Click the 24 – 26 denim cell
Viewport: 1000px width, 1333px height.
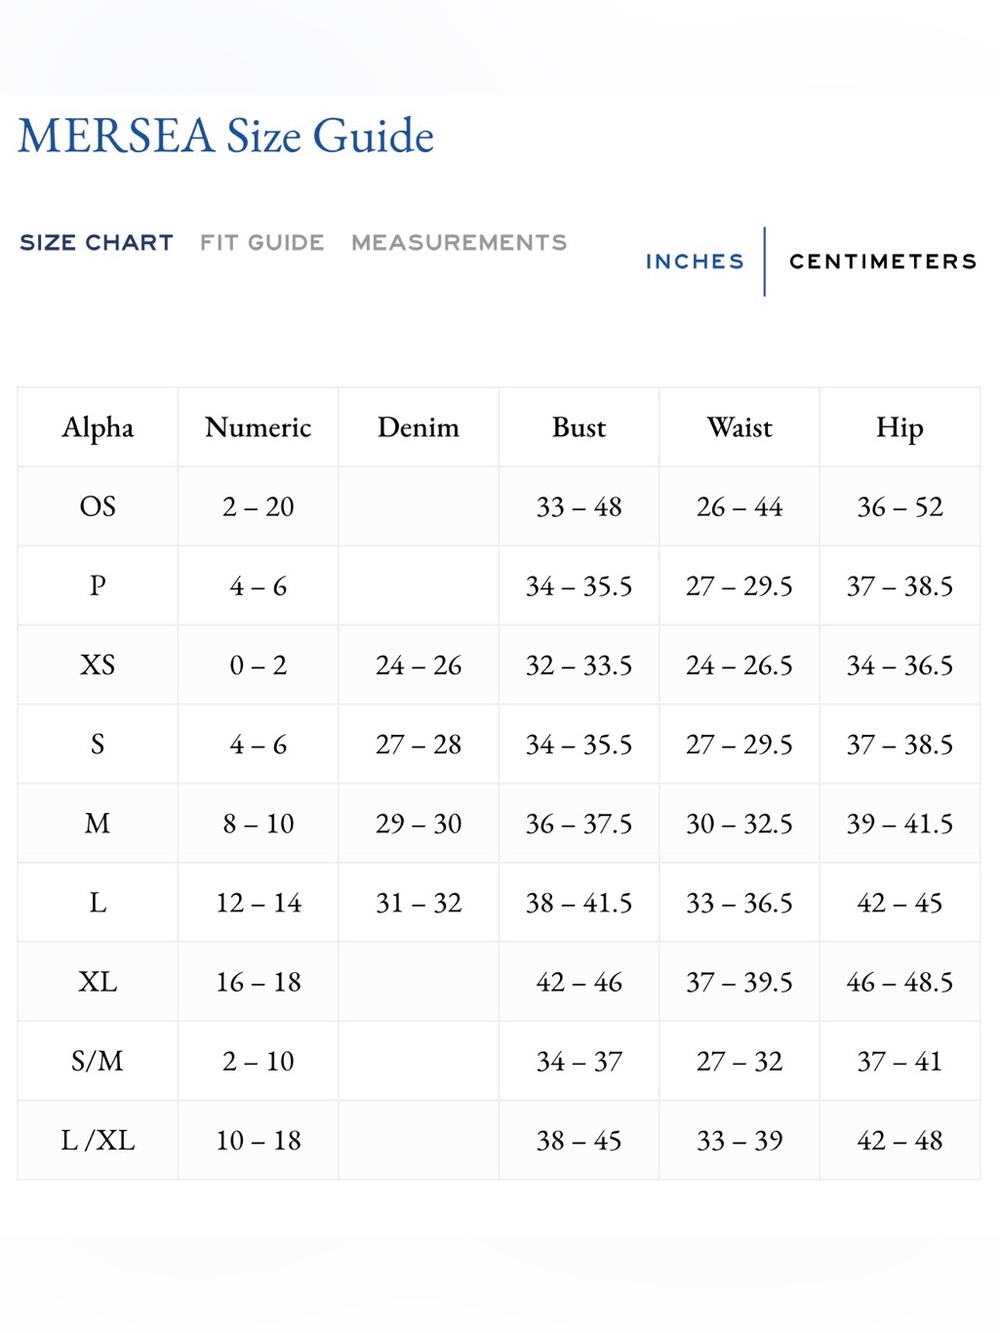pyautogui.click(x=418, y=665)
